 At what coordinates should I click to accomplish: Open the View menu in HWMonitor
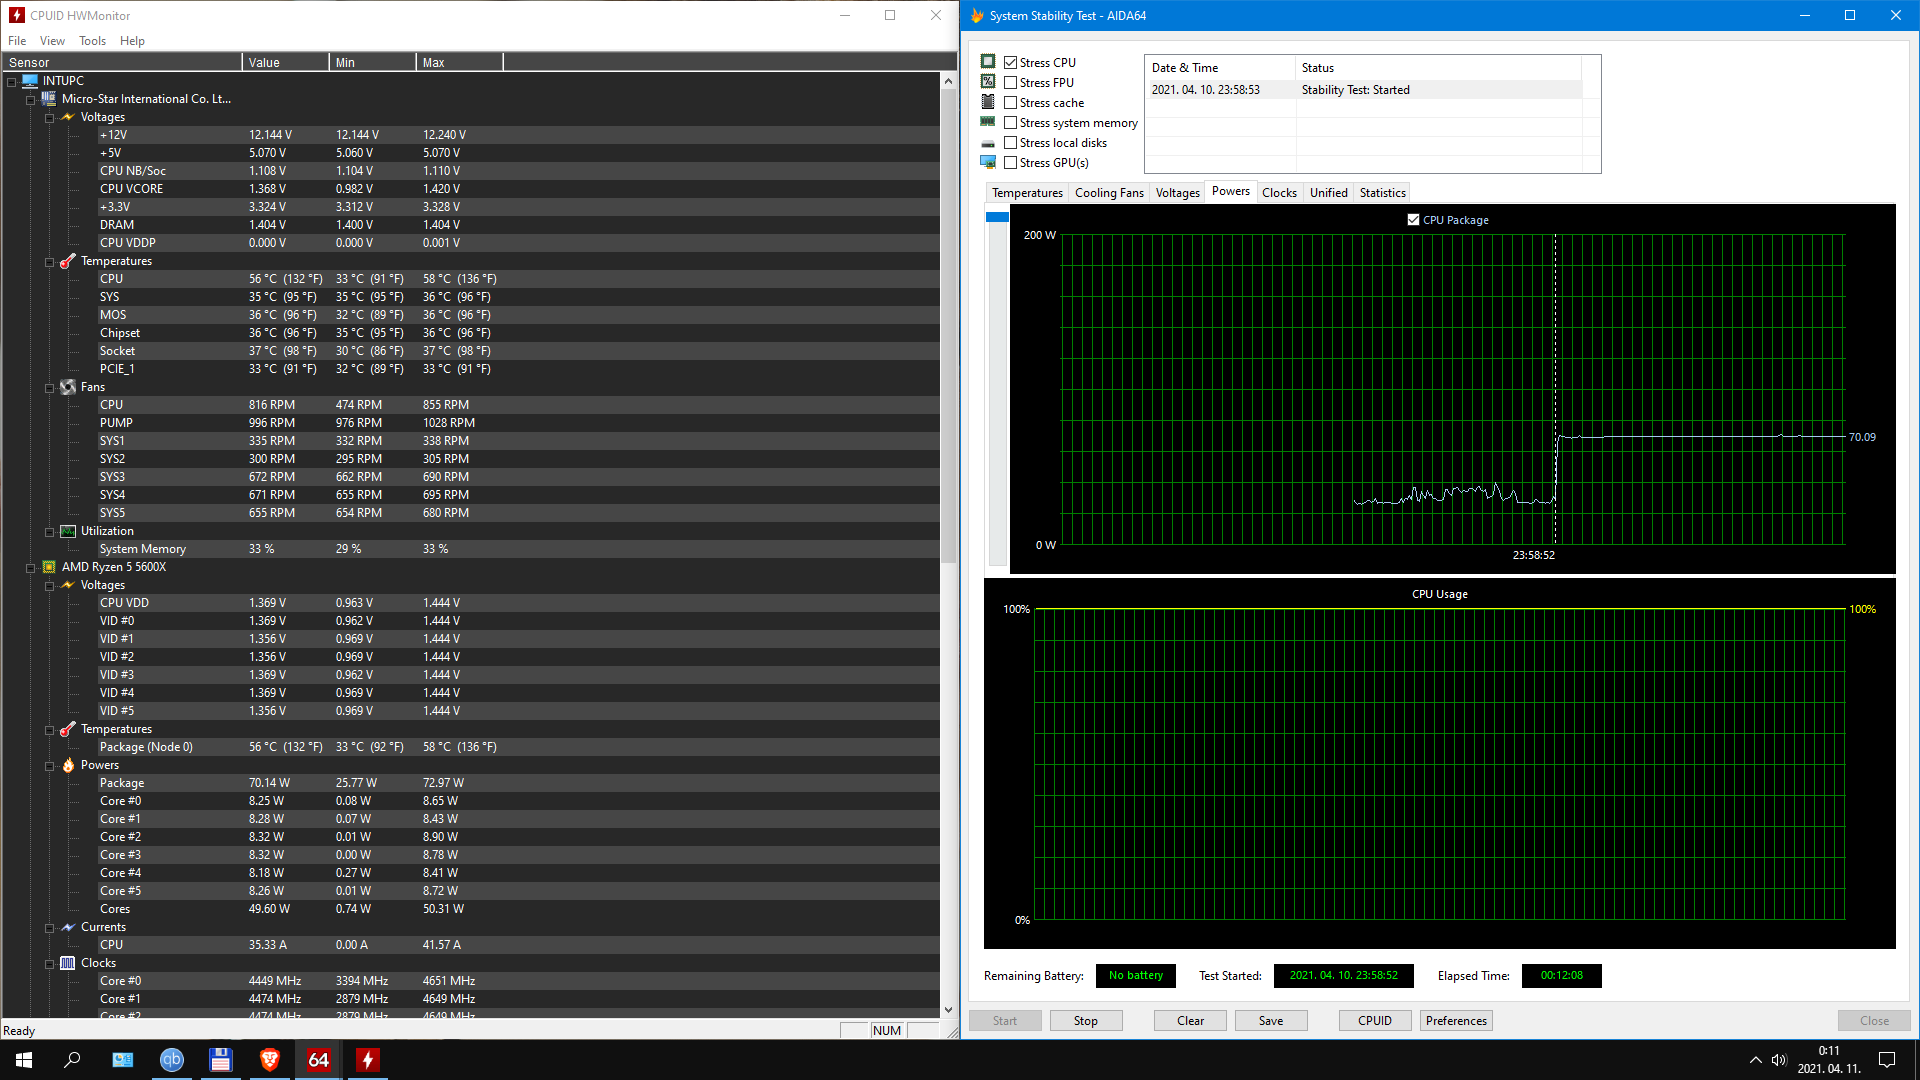[52, 41]
